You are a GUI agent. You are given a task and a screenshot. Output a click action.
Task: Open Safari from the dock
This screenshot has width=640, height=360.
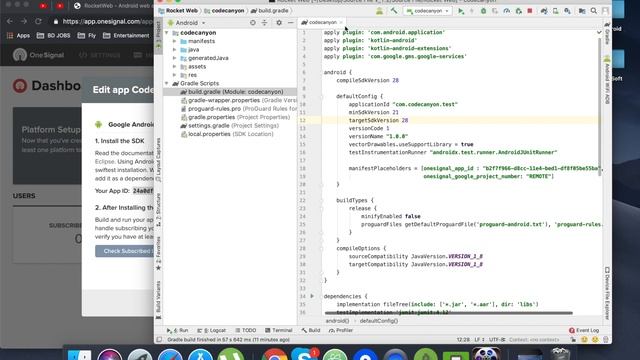[170, 354]
